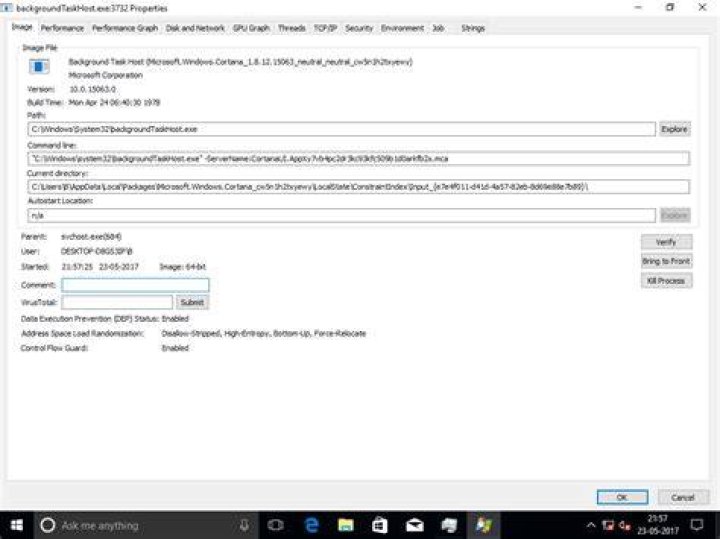
Task: Open the Strings tab
Action: 472,28
